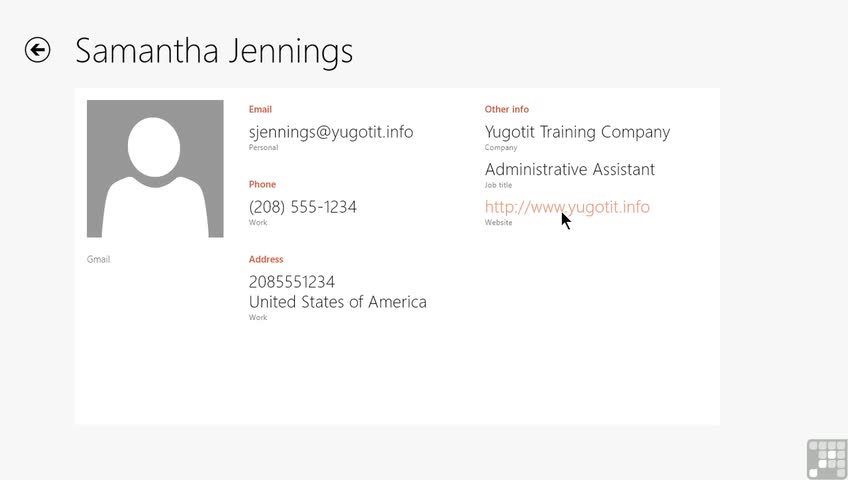Screen dimensions: 848x480
Task: Click the Address section header
Action: (266, 260)
